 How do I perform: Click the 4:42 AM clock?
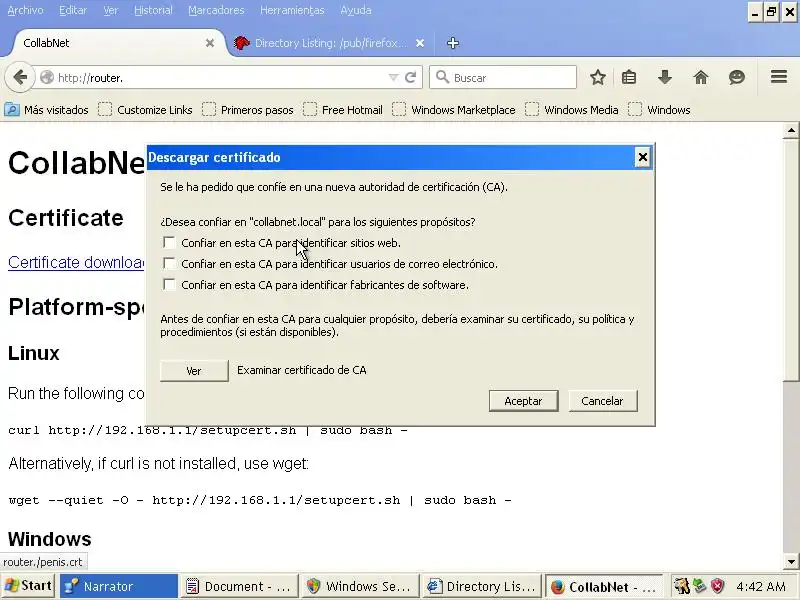pyautogui.click(x=761, y=586)
